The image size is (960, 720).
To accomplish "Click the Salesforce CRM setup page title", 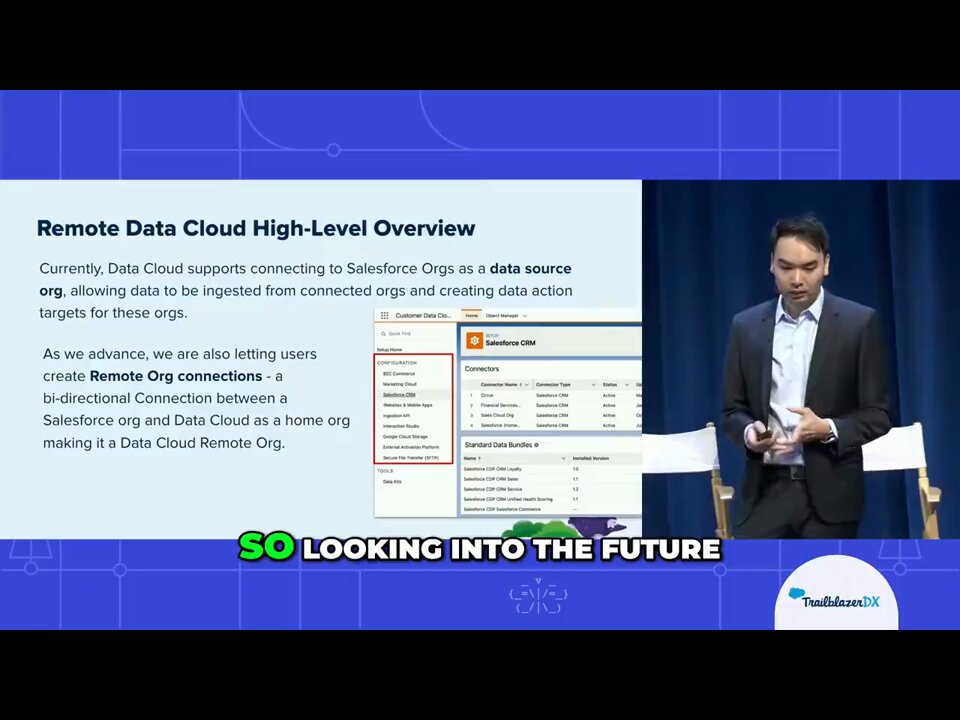I will pos(510,343).
